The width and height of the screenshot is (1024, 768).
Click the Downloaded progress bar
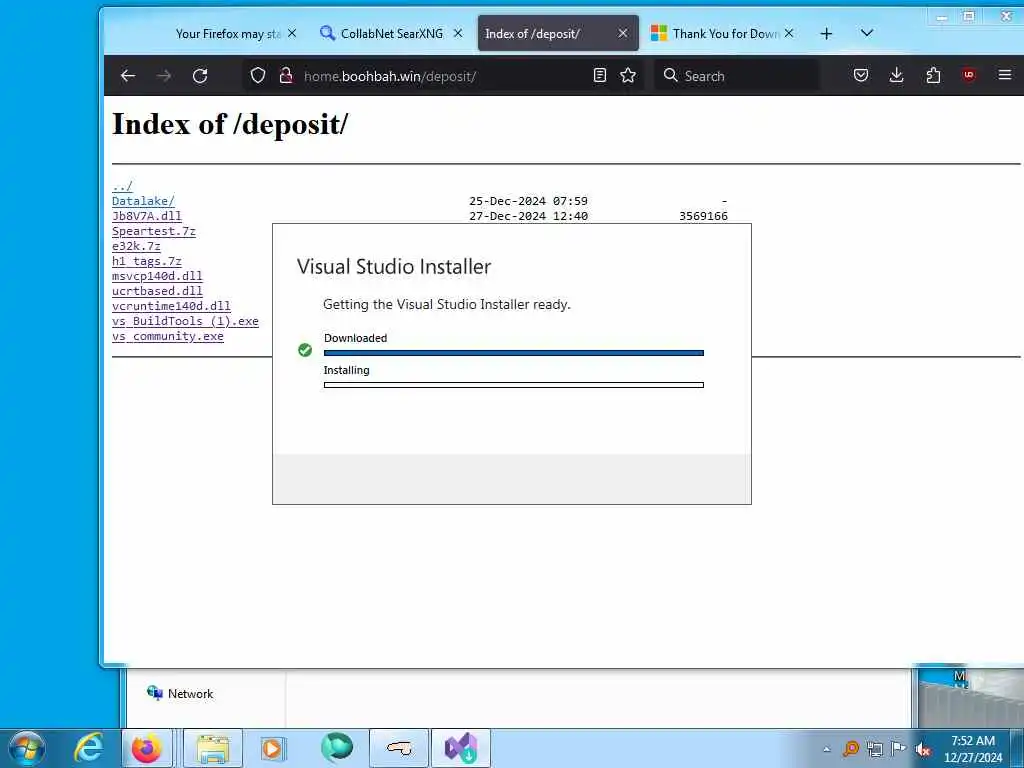[x=514, y=353]
